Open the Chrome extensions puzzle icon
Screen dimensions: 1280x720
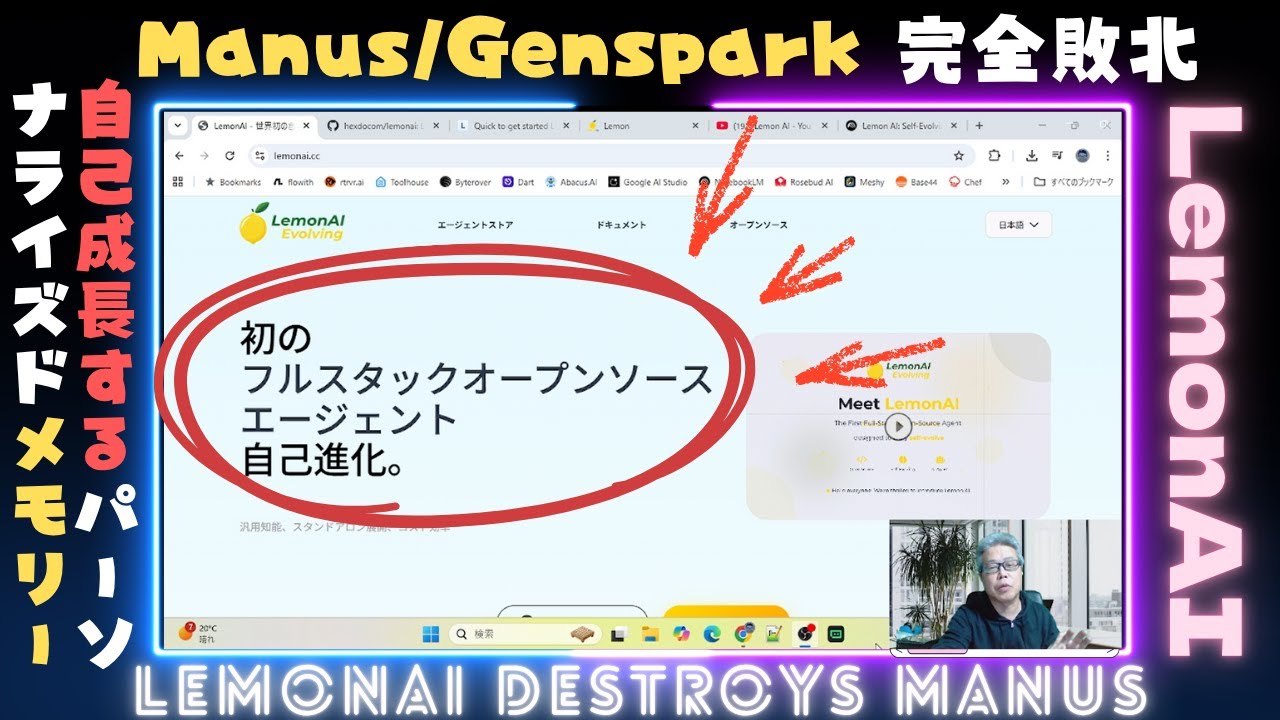point(994,156)
